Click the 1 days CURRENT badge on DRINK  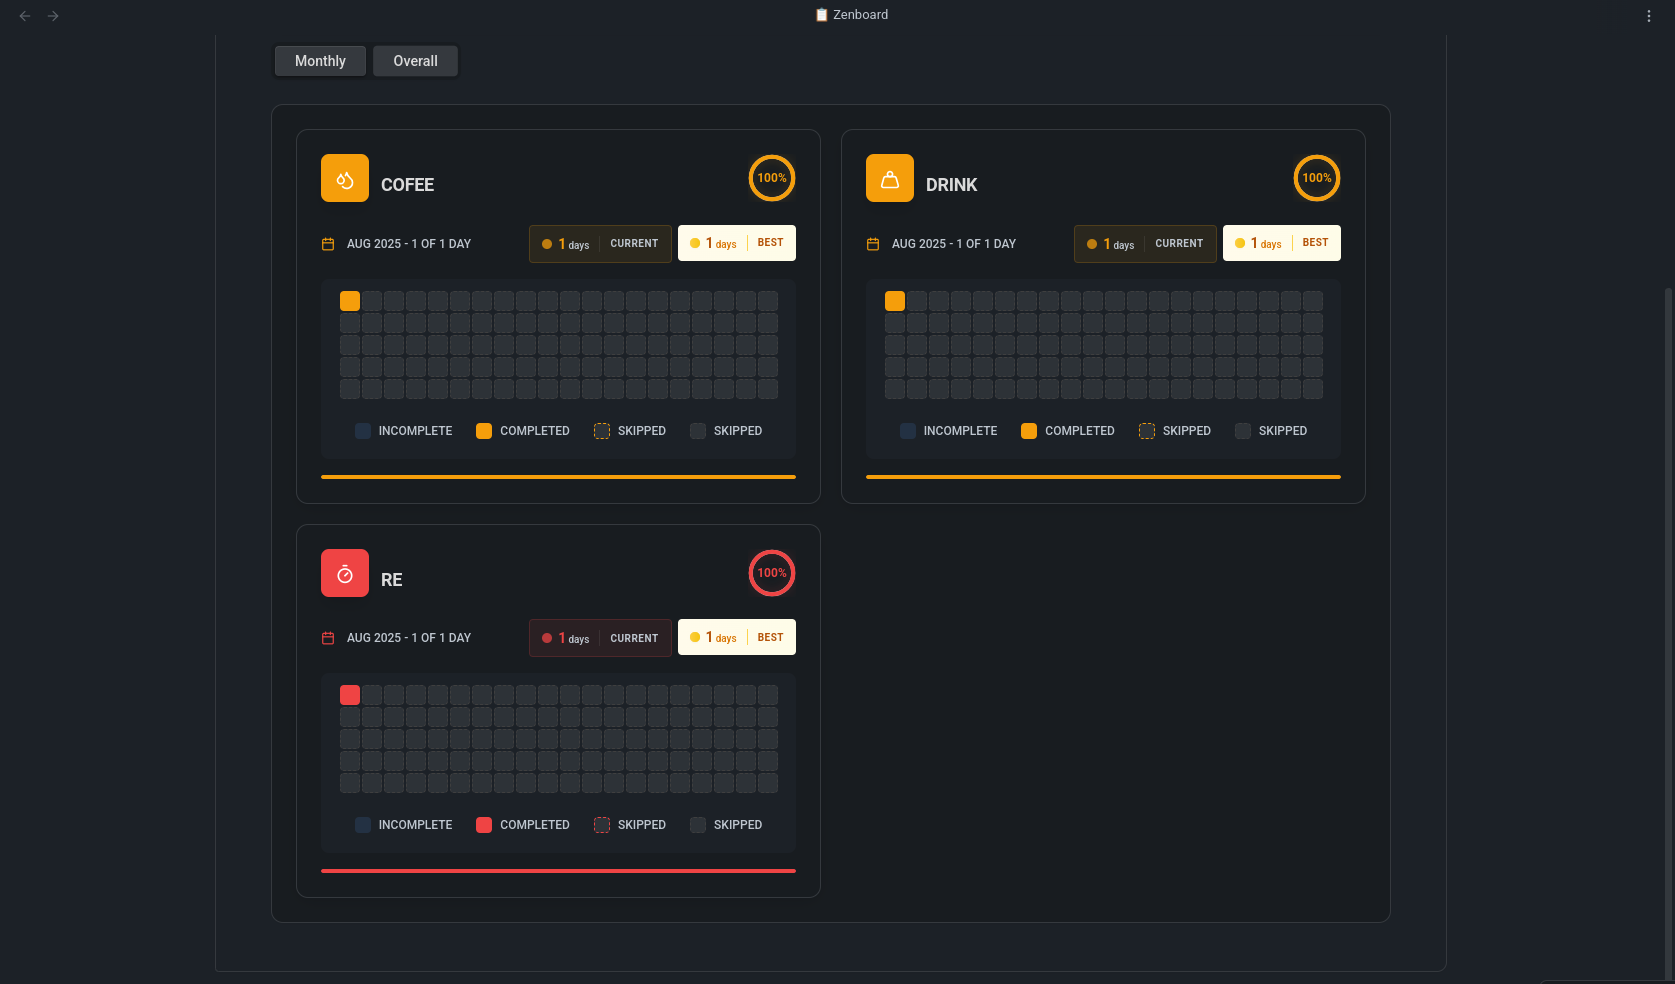[1144, 243]
